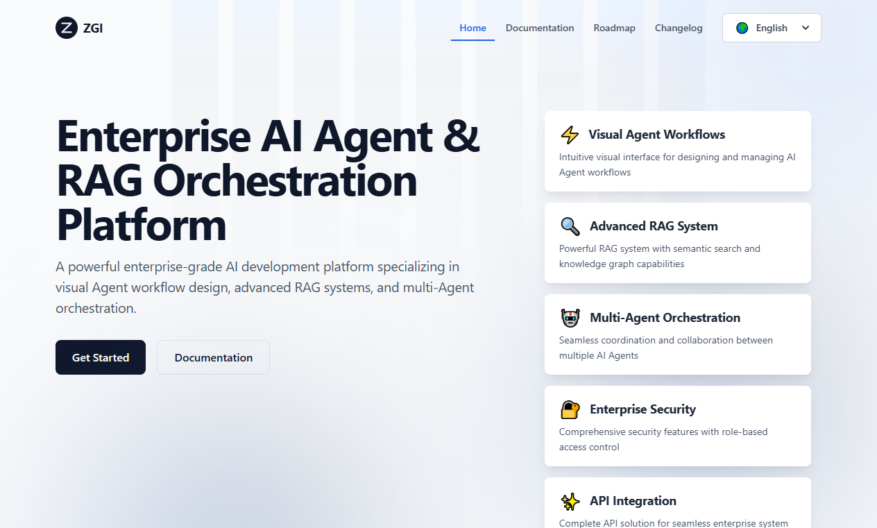Viewport: 877px width, 528px height.
Task: Click the ZGI brand name text
Action: click(x=93, y=28)
